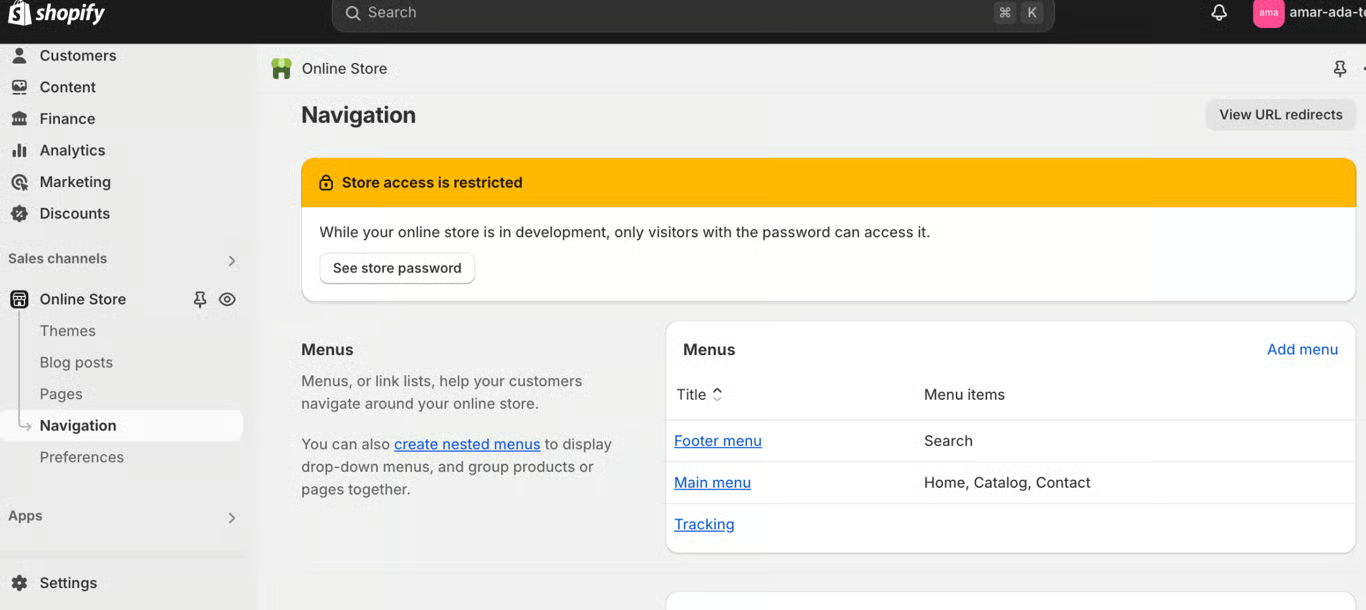This screenshot has width=1366, height=610.
Task: Click the search magnifier icon
Action: (353, 13)
